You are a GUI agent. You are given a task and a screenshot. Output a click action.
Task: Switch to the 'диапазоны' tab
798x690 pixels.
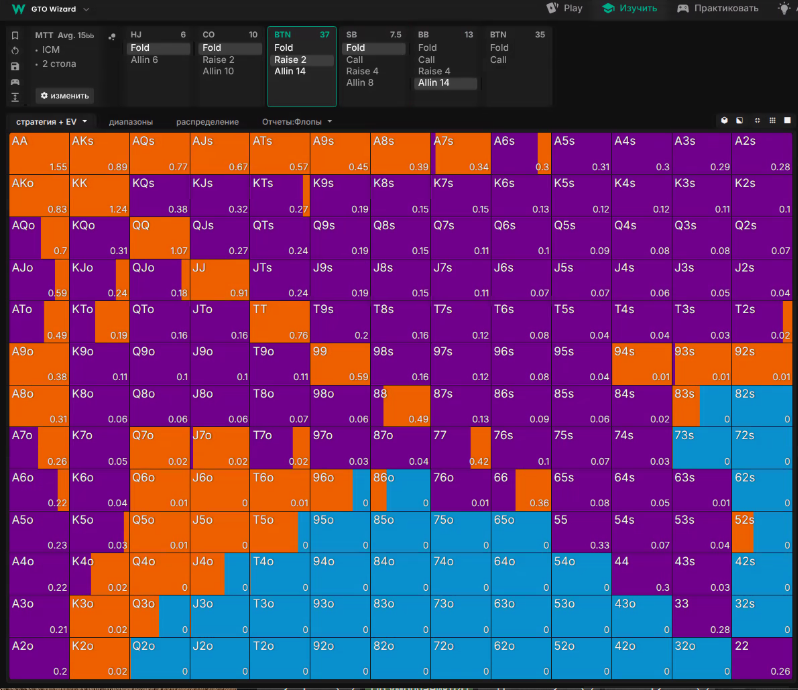[x=131, y=122]
